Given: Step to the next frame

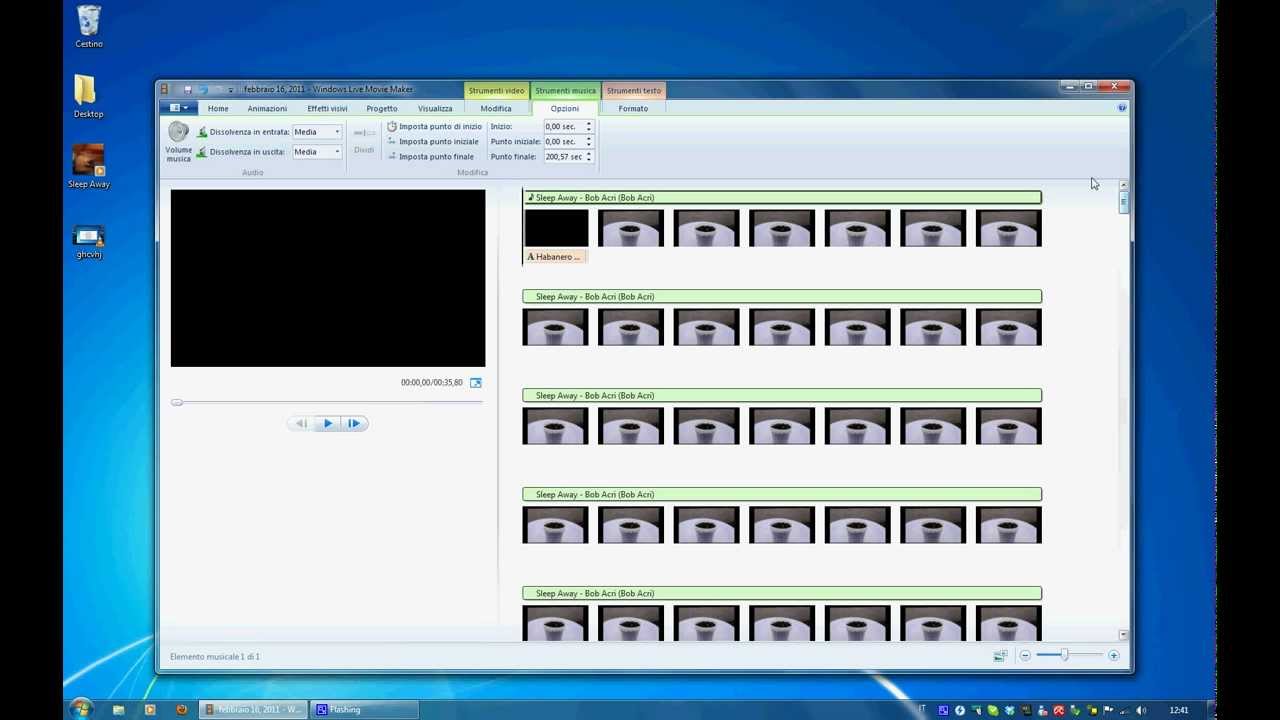Looking at the screenshot, I should click(x=354, y=424).
